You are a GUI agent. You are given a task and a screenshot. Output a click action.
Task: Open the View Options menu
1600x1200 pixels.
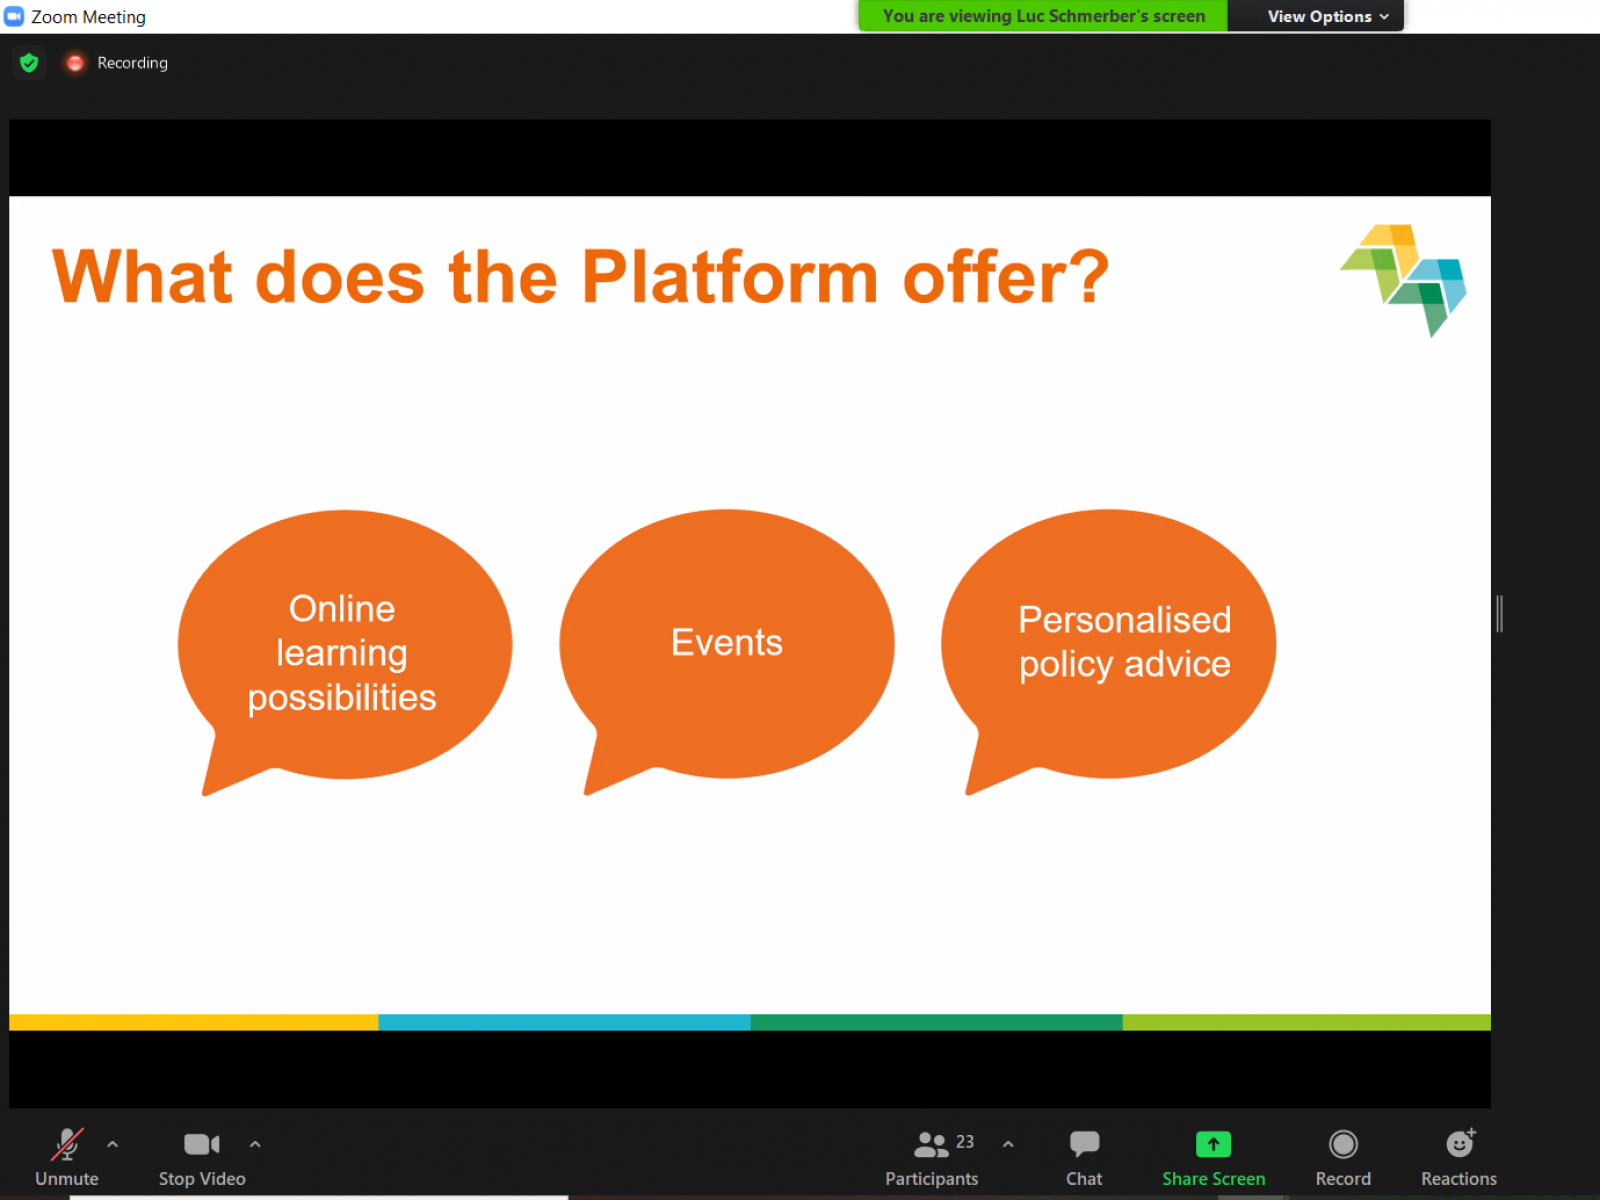[x=1327, y=16]
